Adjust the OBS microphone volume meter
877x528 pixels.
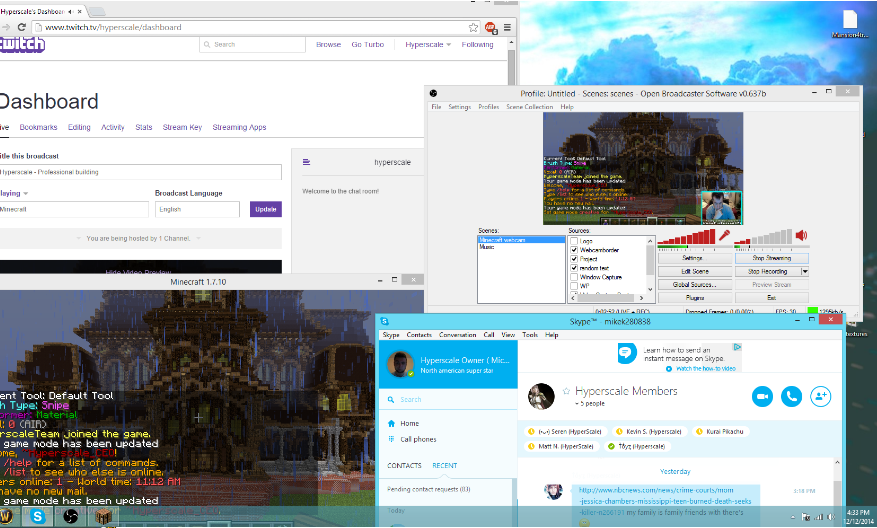click(686, 238)
